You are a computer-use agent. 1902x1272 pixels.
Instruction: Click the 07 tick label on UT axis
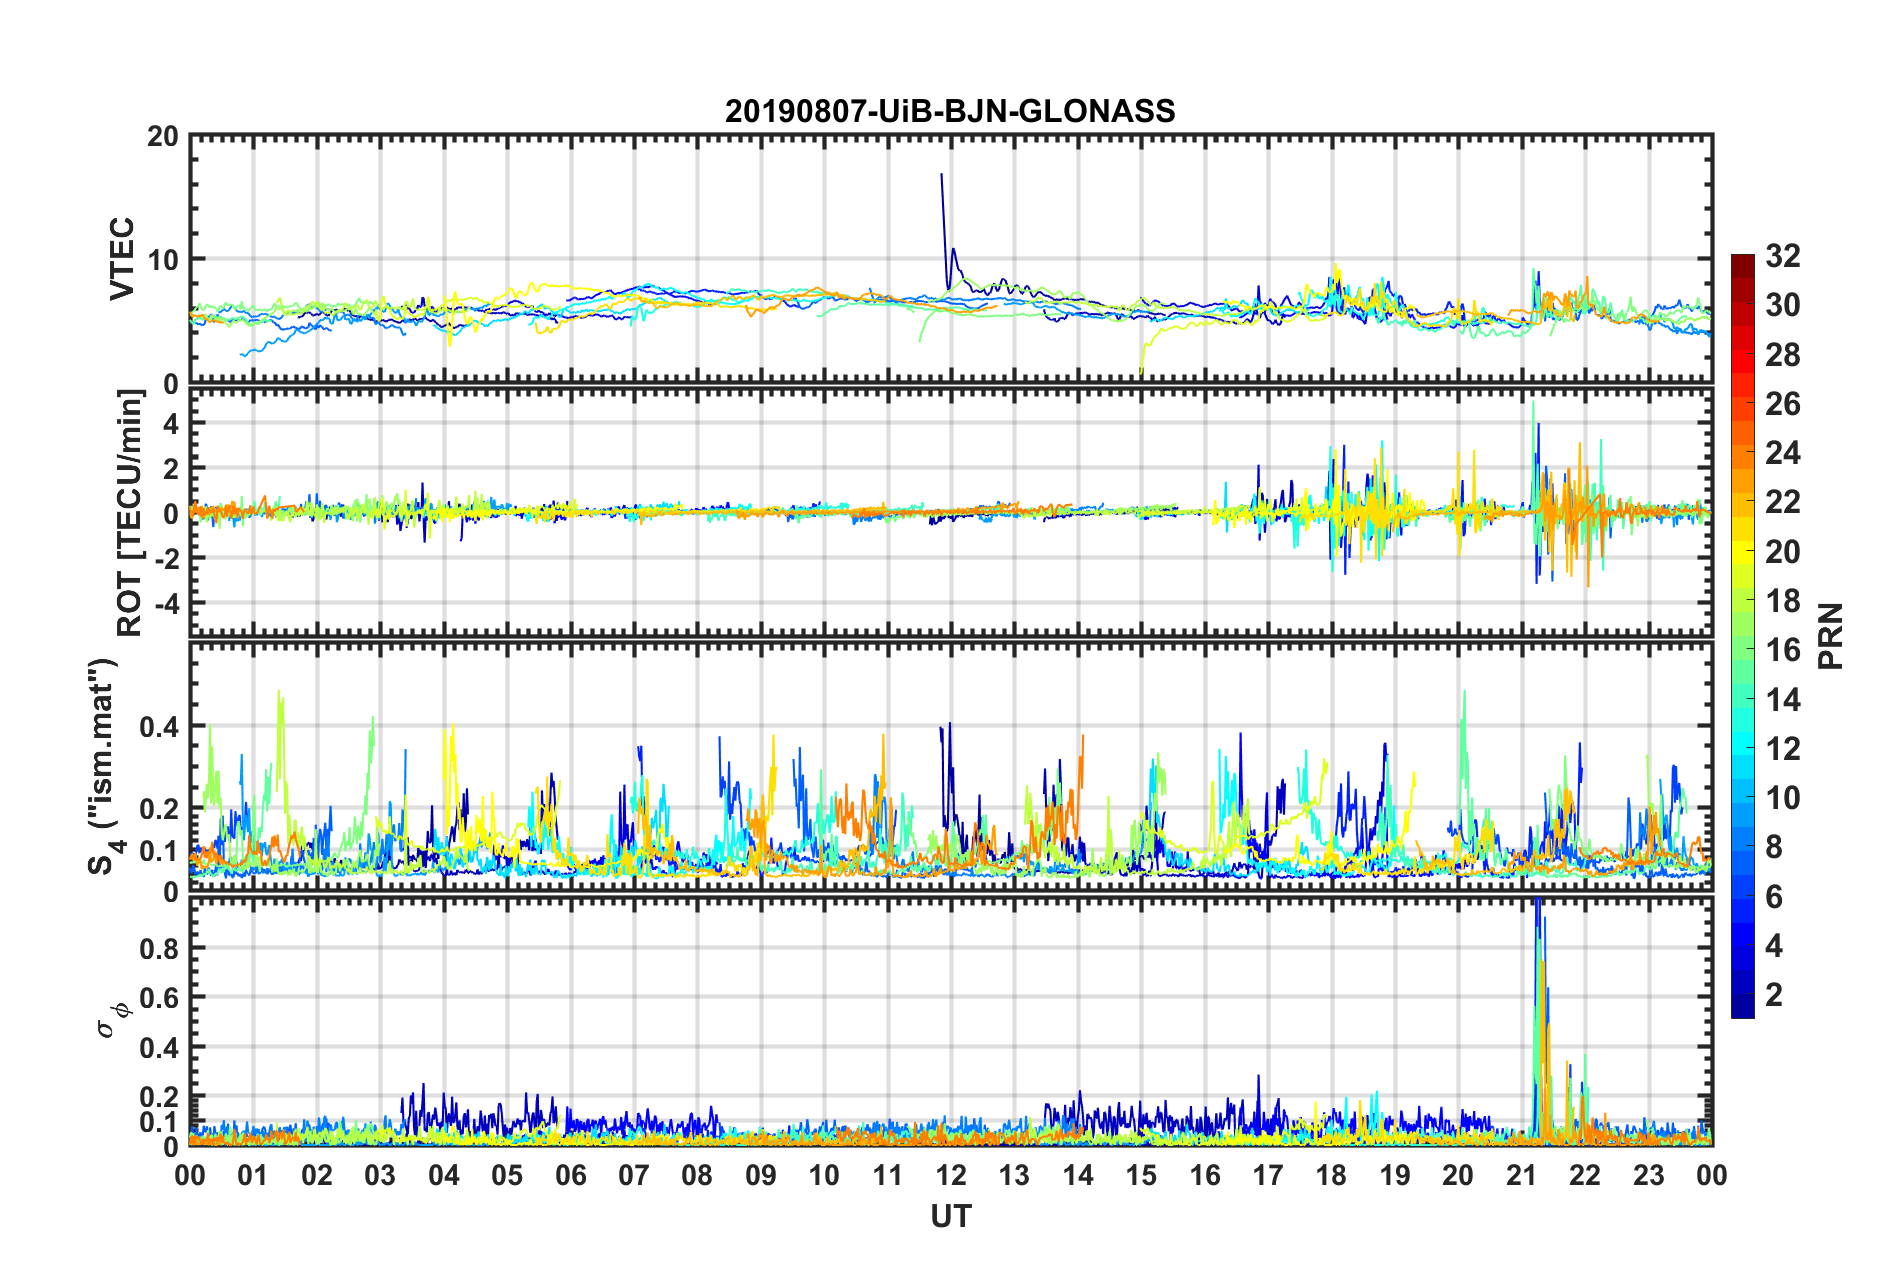coord(634,1175)
